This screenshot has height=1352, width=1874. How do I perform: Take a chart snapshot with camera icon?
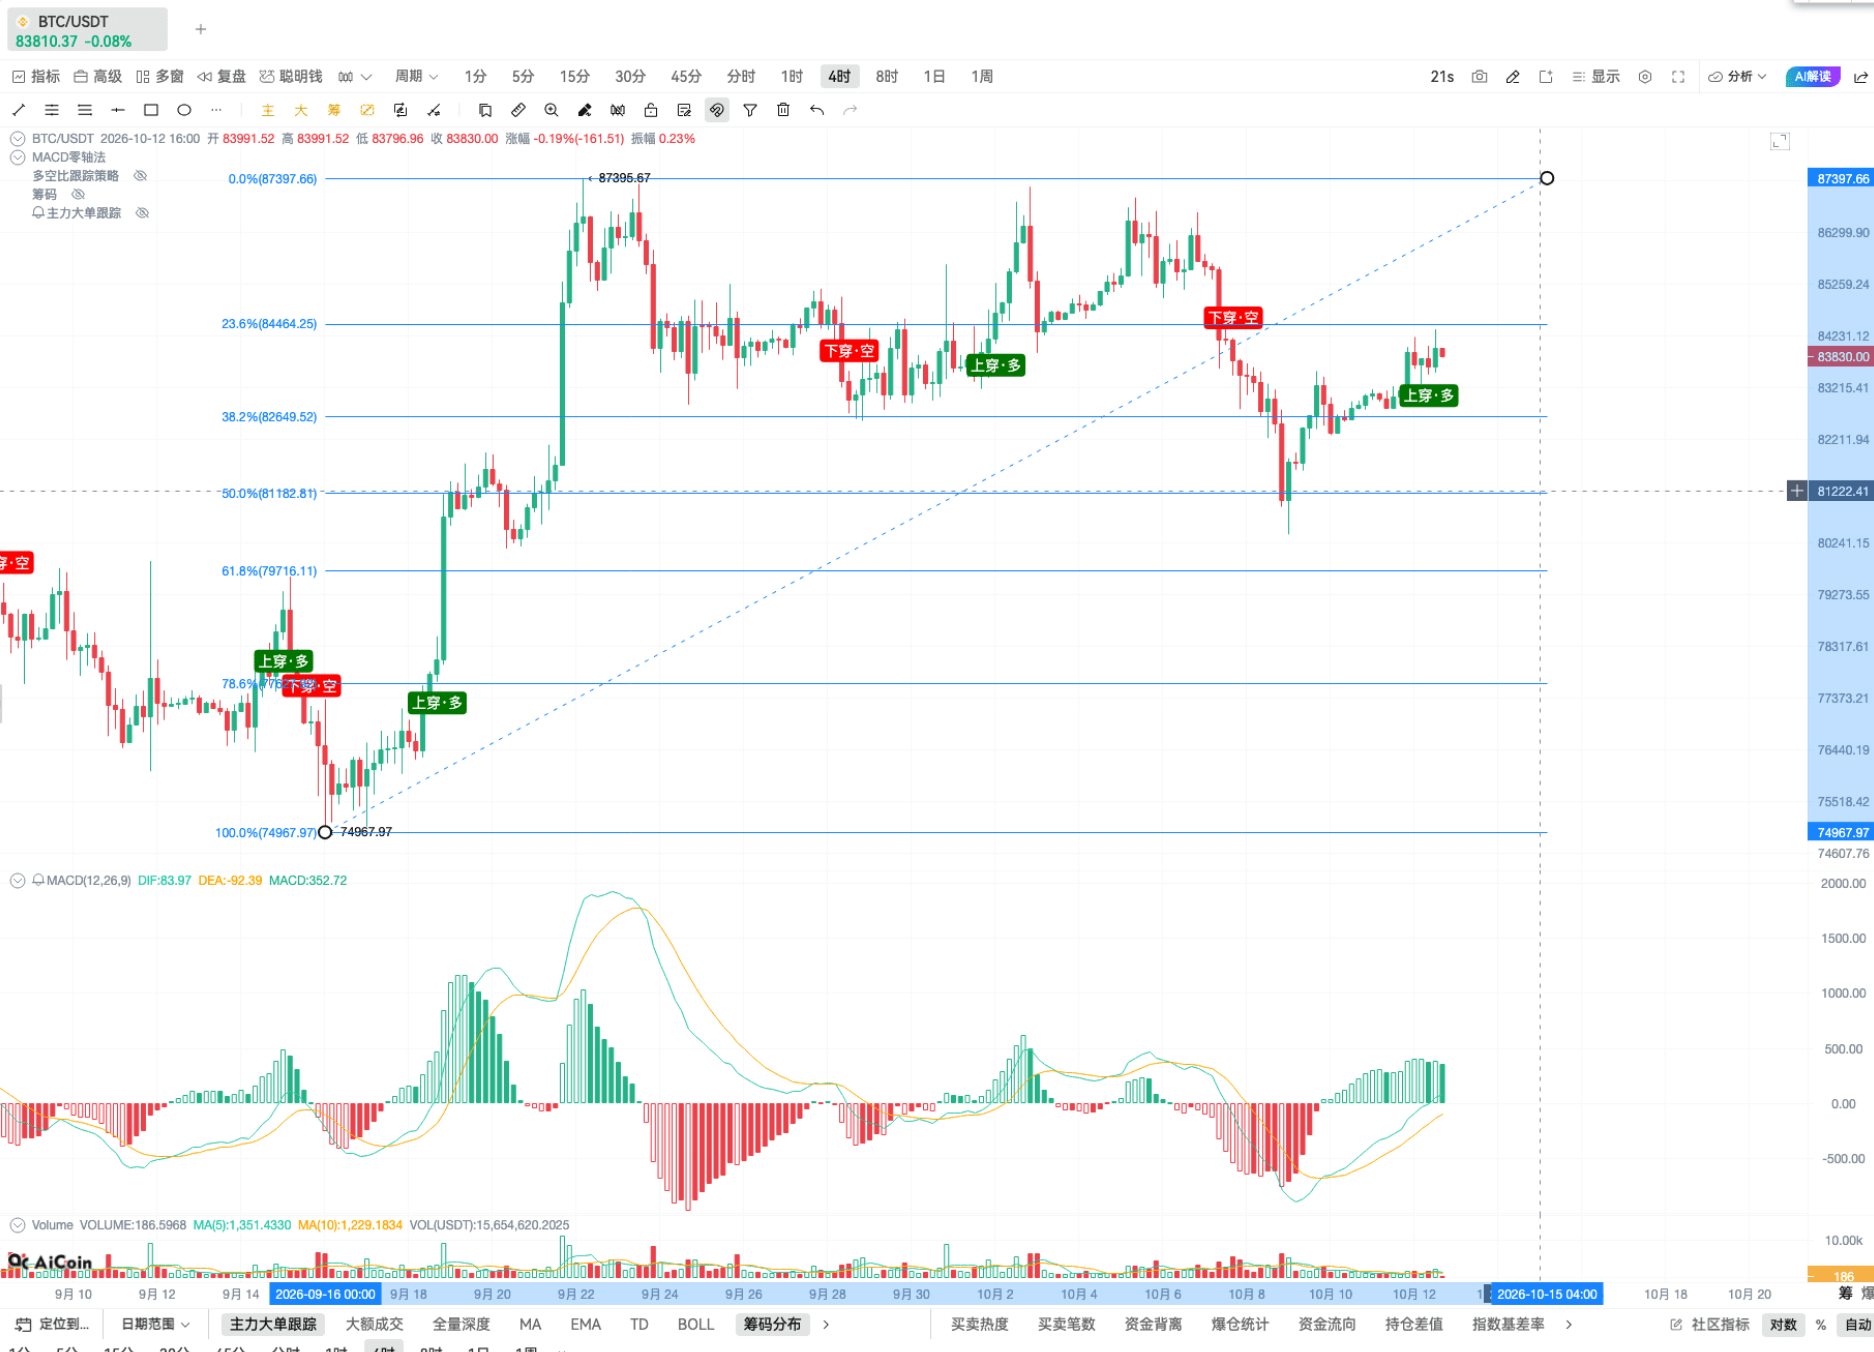tap(1479, 77)
